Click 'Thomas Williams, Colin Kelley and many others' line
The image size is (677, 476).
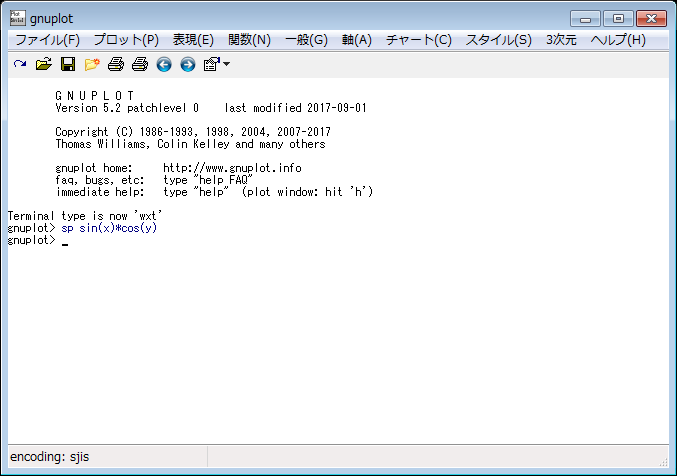coord(190,144)
